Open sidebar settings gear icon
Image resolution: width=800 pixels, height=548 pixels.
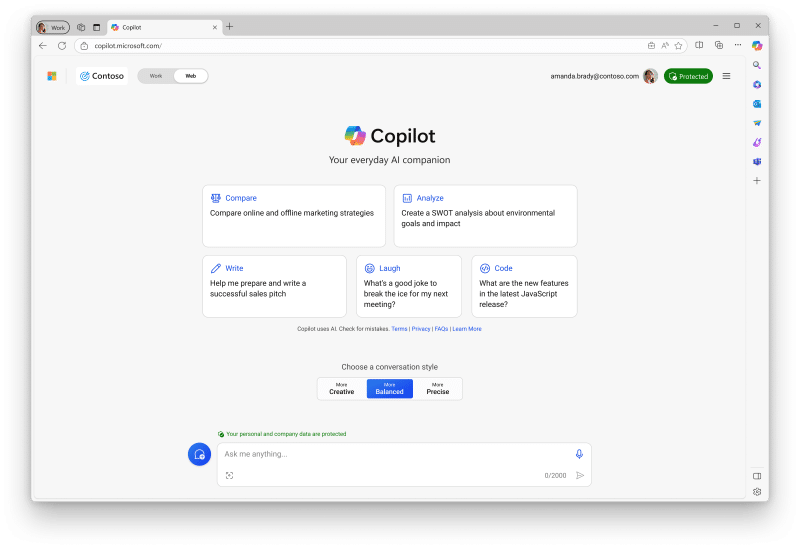tap(757, 492)
